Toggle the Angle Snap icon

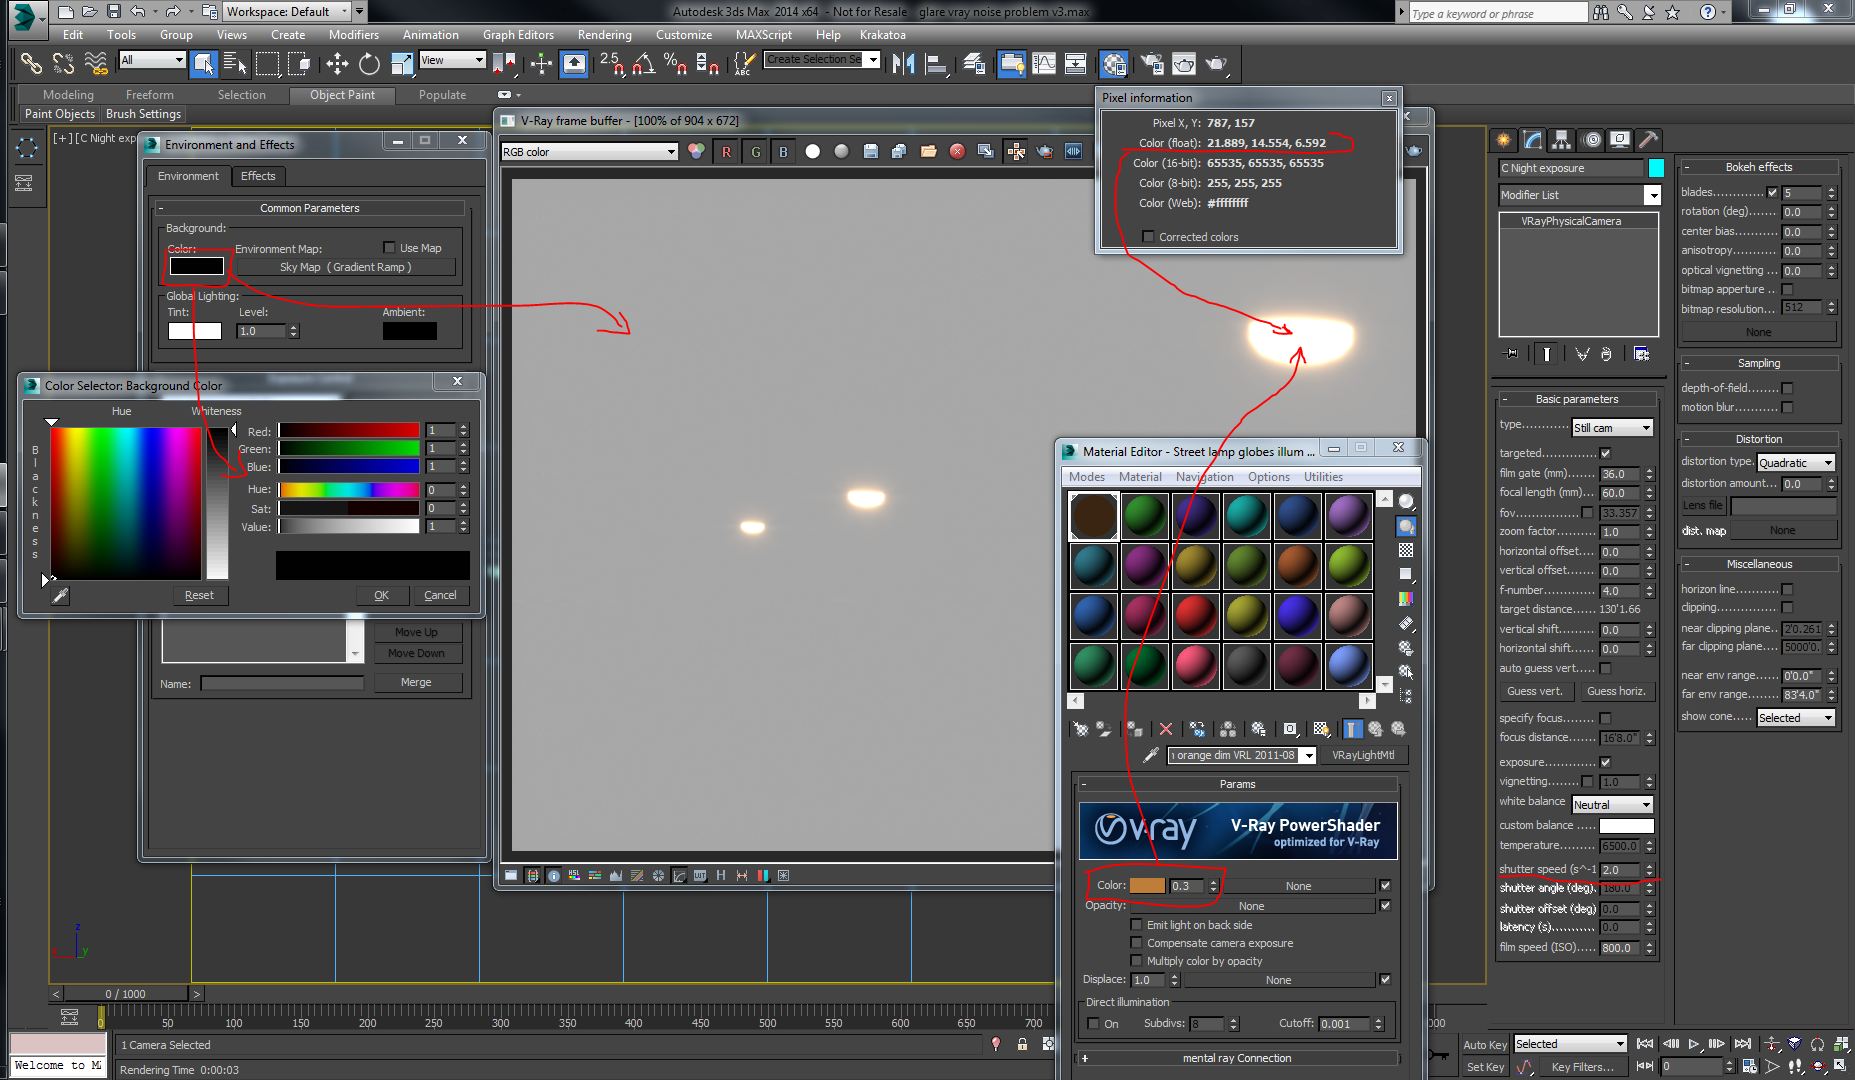pos(643,64)
